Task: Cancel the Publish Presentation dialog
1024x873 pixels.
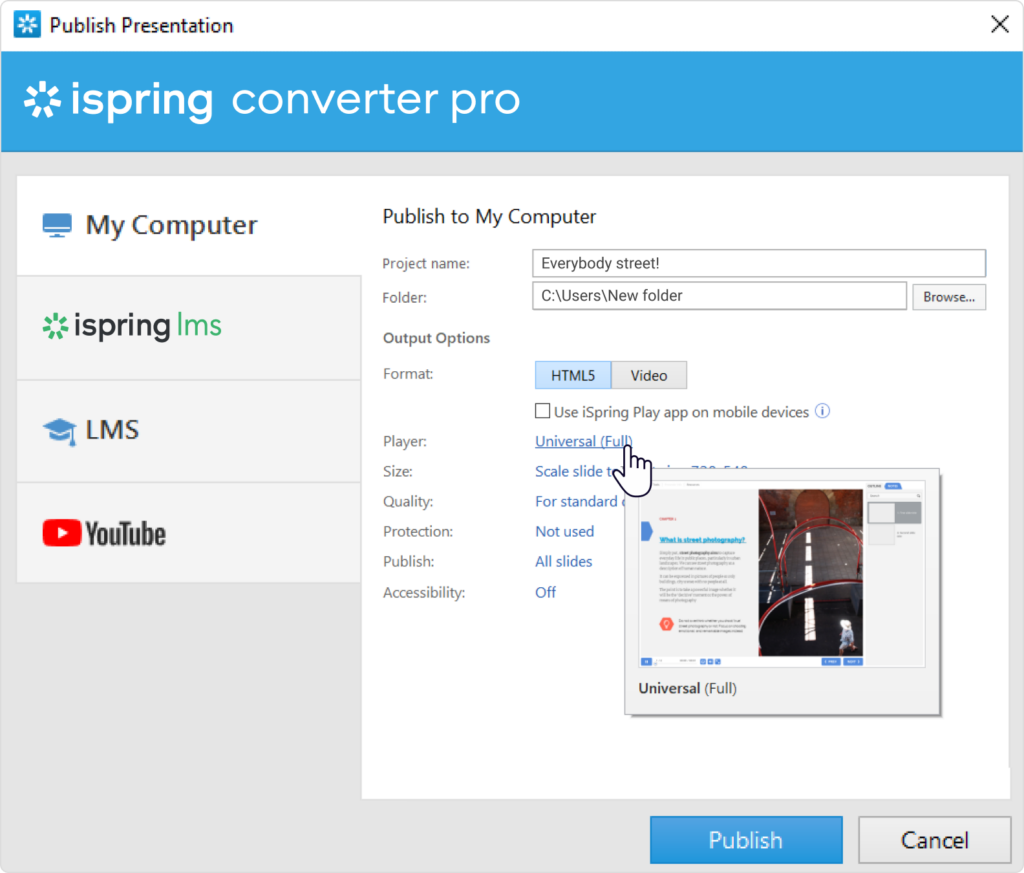Action: pyautogui.click(x=935, y=840)
